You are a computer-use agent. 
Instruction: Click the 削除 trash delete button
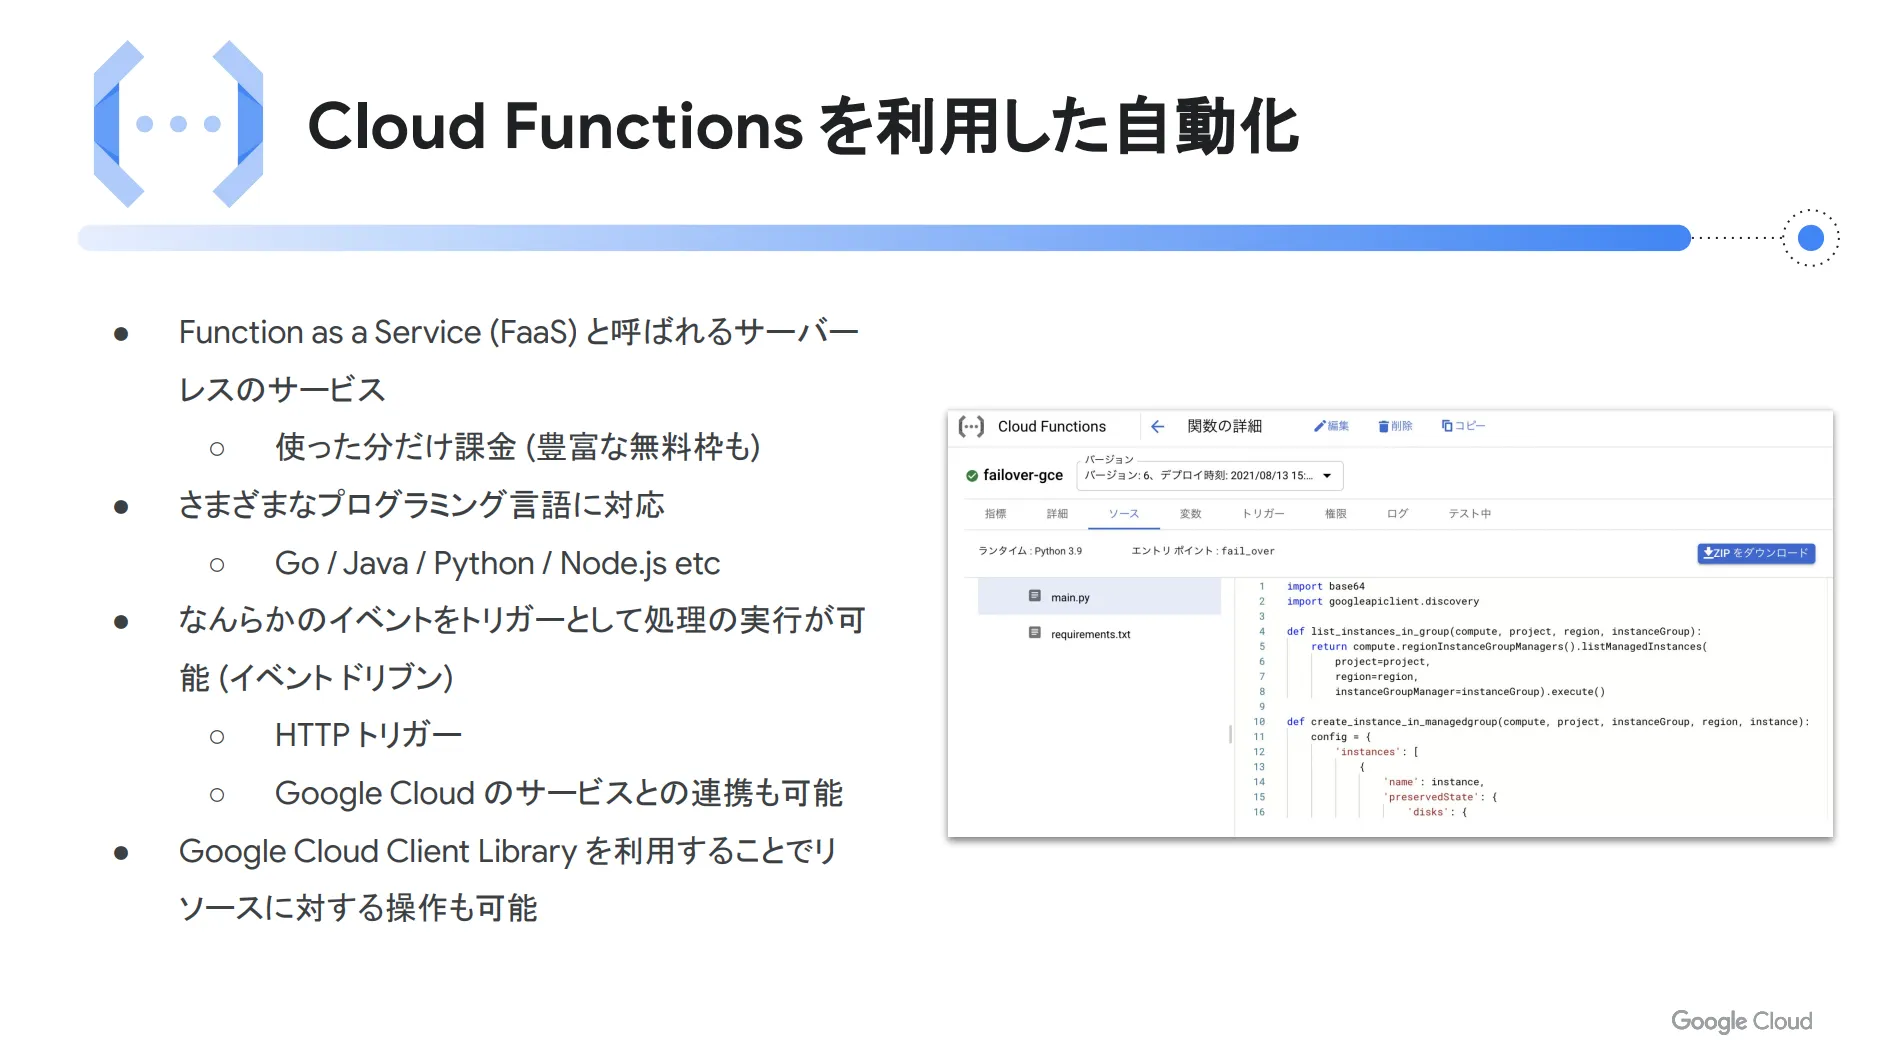coord(1395,426)
